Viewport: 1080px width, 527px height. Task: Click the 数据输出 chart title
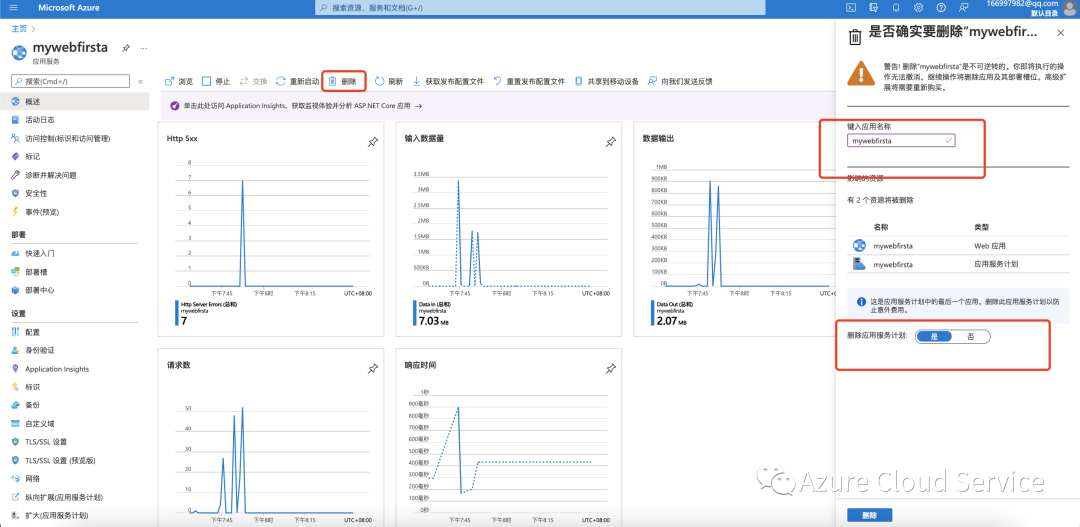click(658, 138)
